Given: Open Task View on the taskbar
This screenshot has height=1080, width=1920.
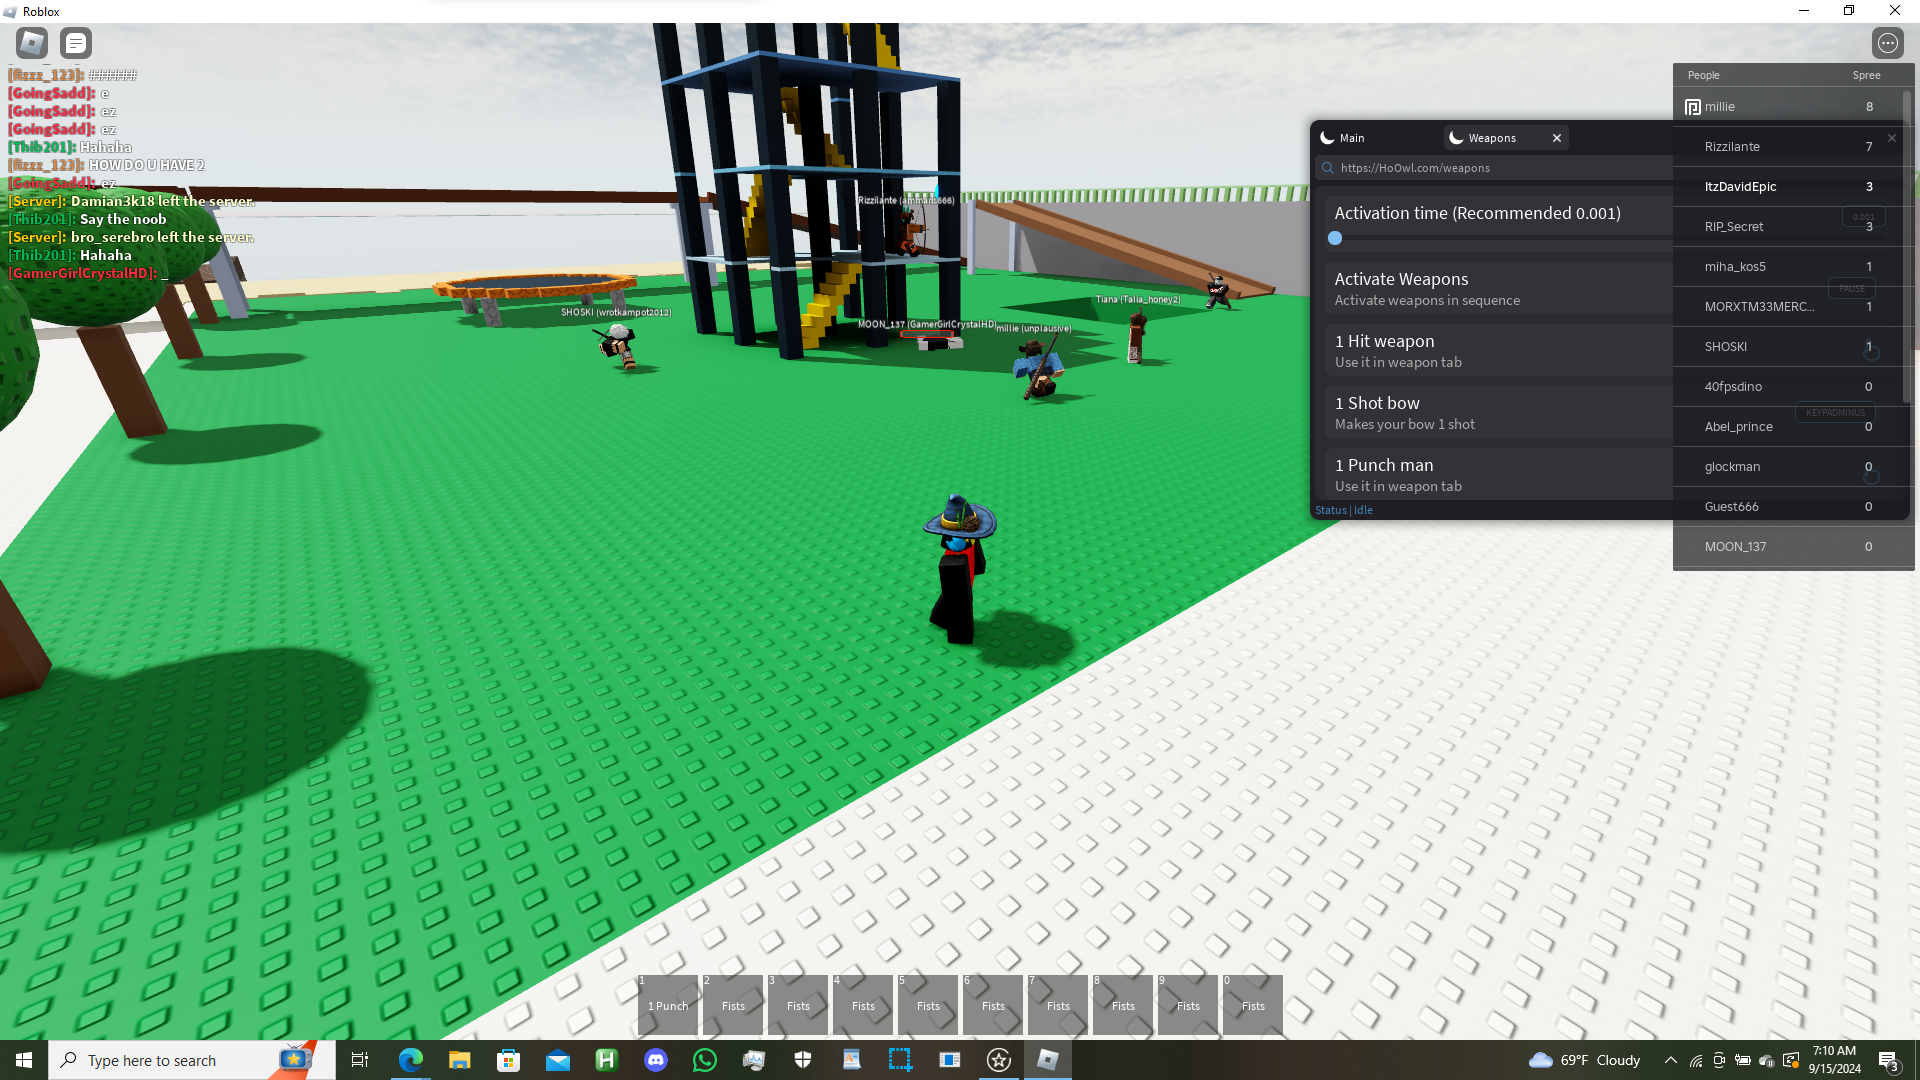Looking at the screenshot, I should pyautogui.click(x=360, y=1060).
